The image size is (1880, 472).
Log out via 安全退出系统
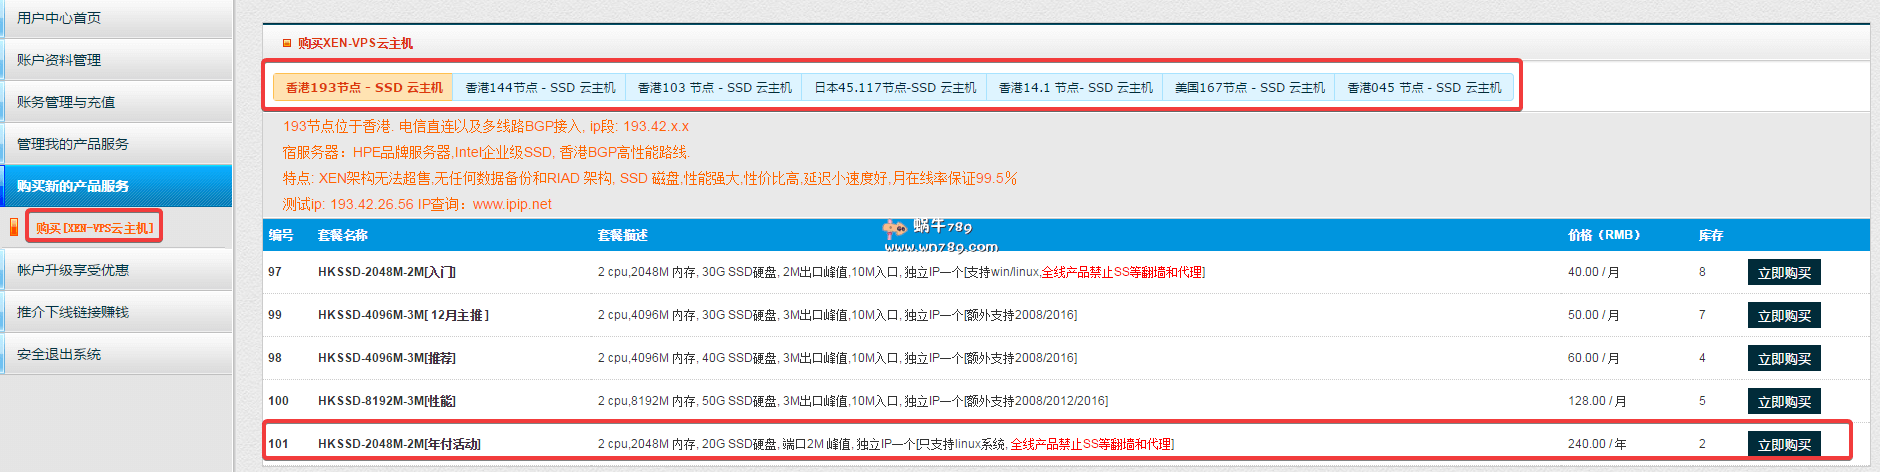click(x=59, y=354)
